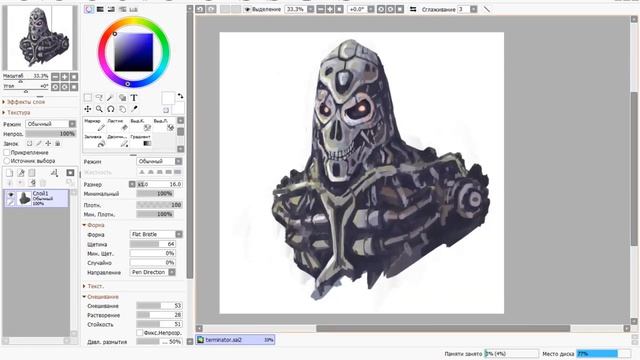Click the Redo button in top toolbar
Screen dimensions: 640x360
[211, 9]
